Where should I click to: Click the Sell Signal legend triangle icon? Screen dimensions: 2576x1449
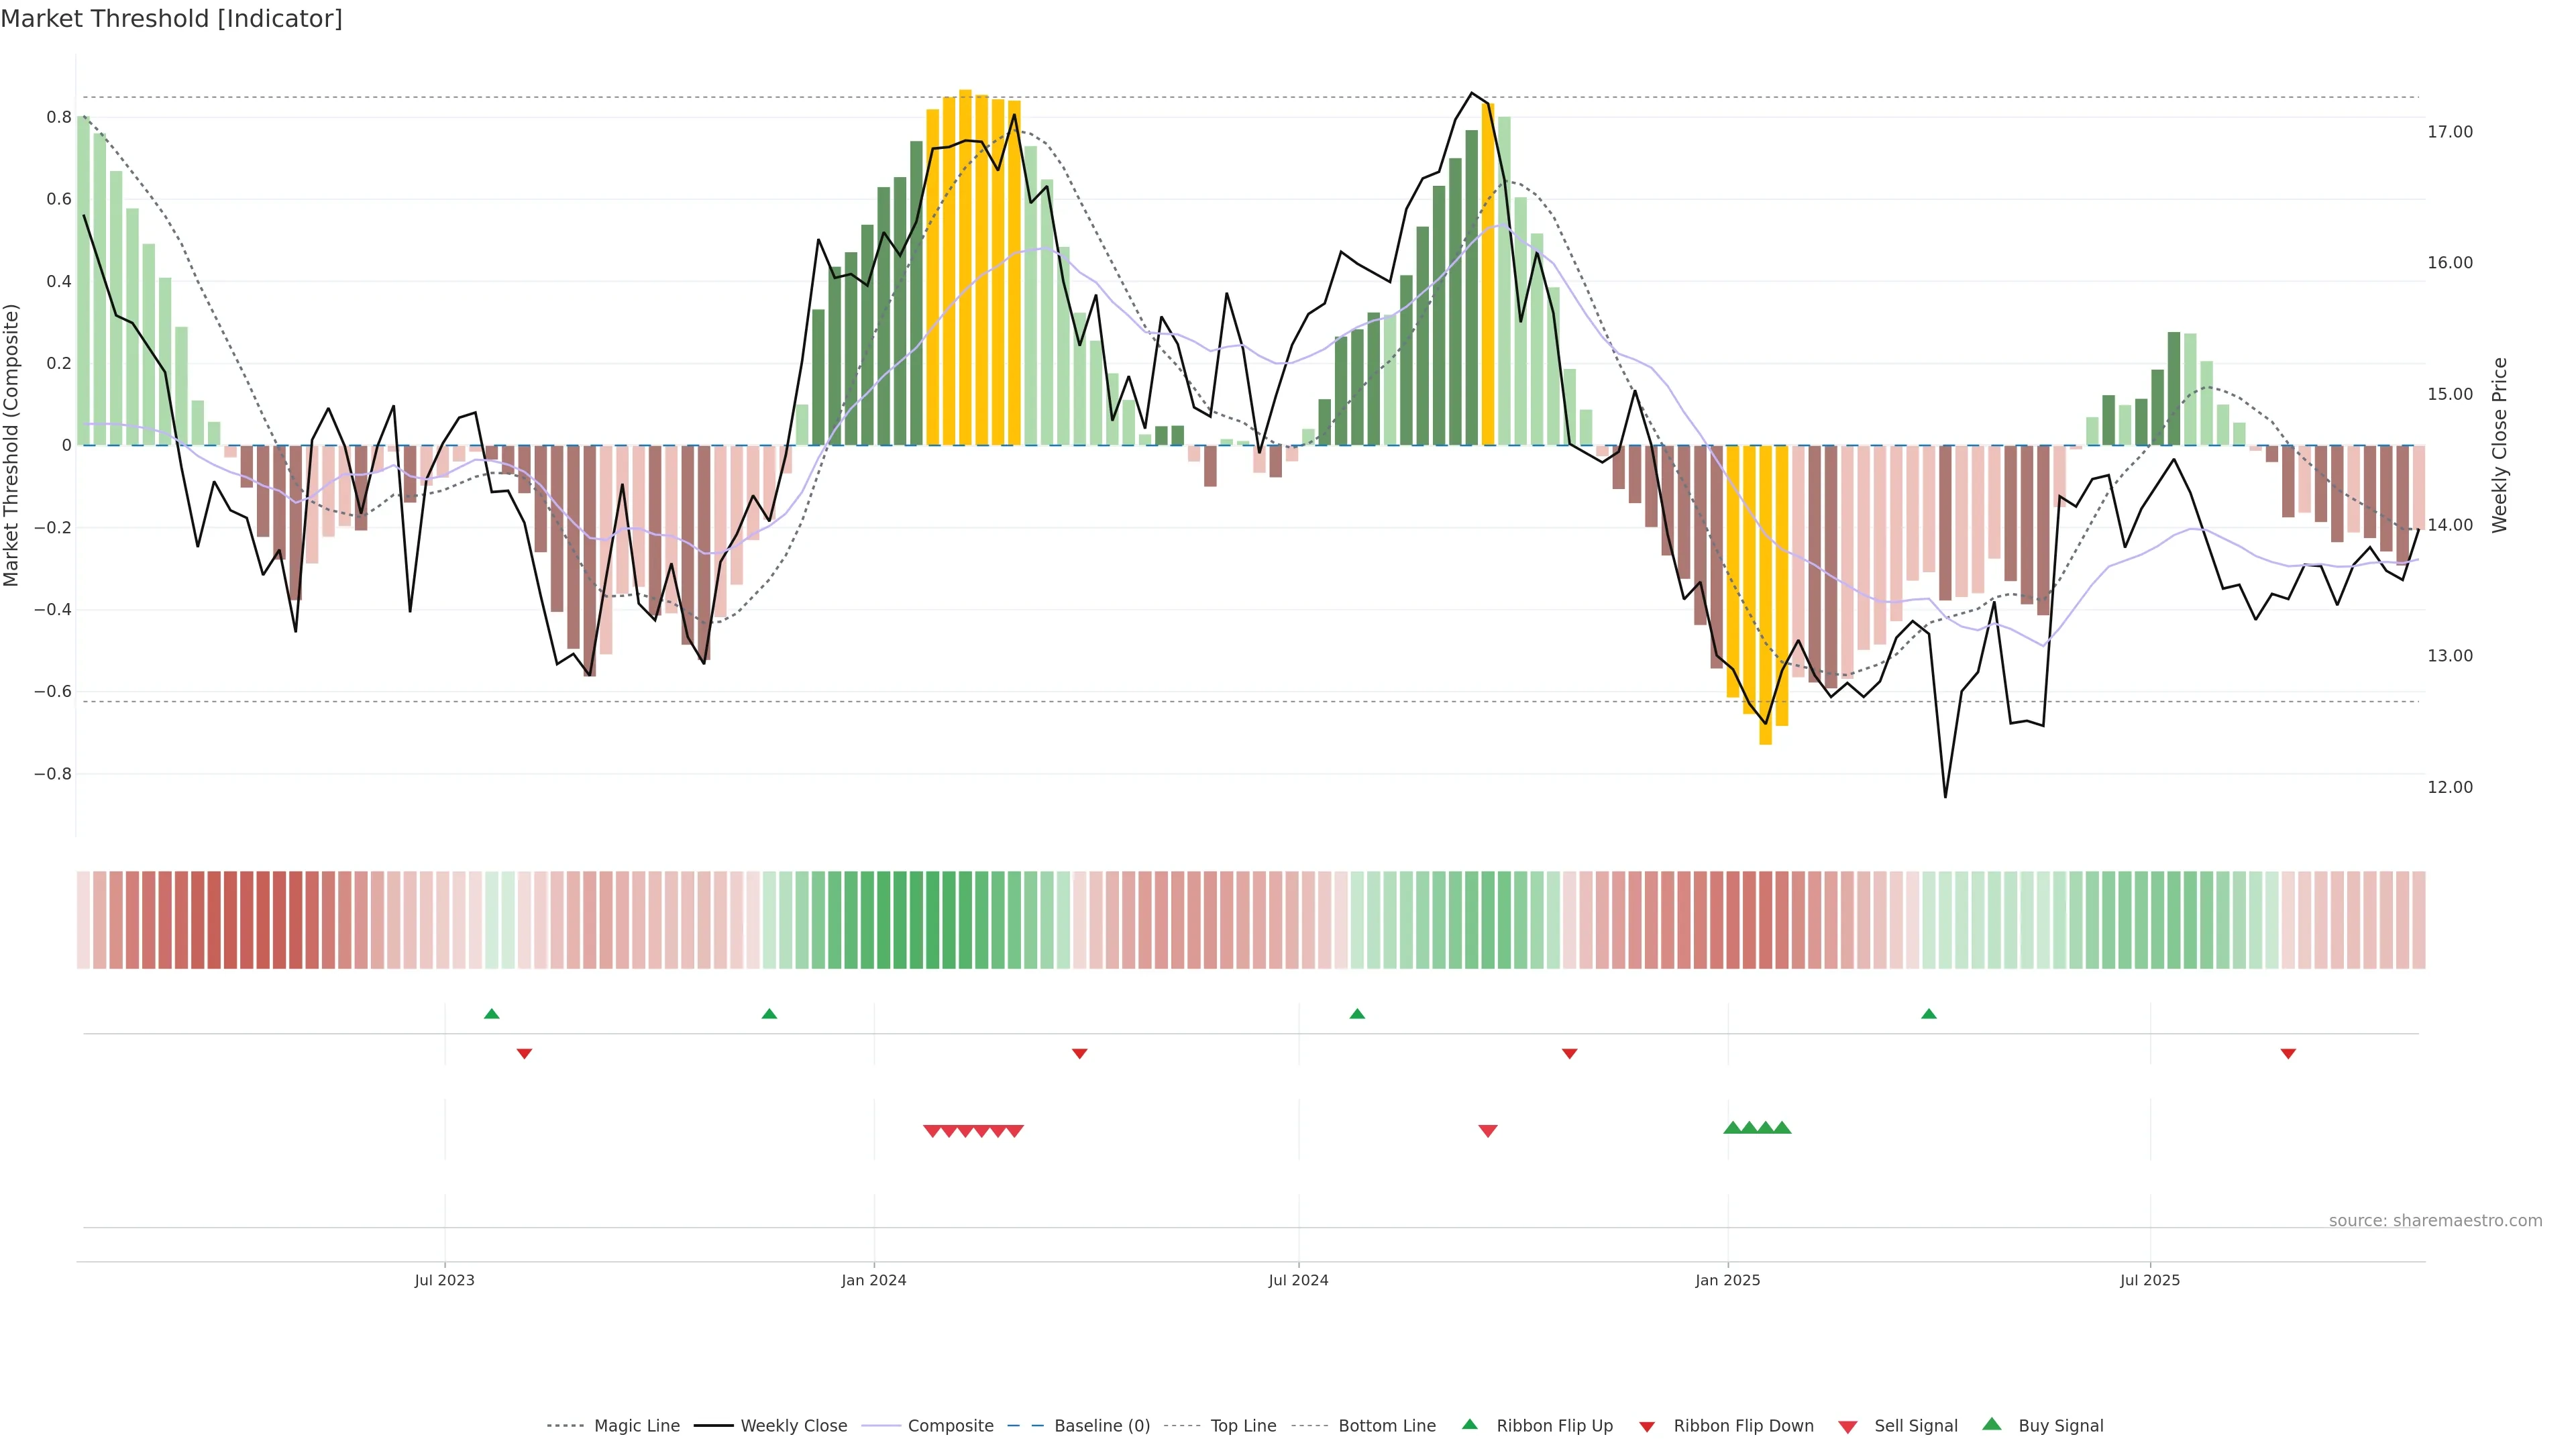coord(1847,1427)
